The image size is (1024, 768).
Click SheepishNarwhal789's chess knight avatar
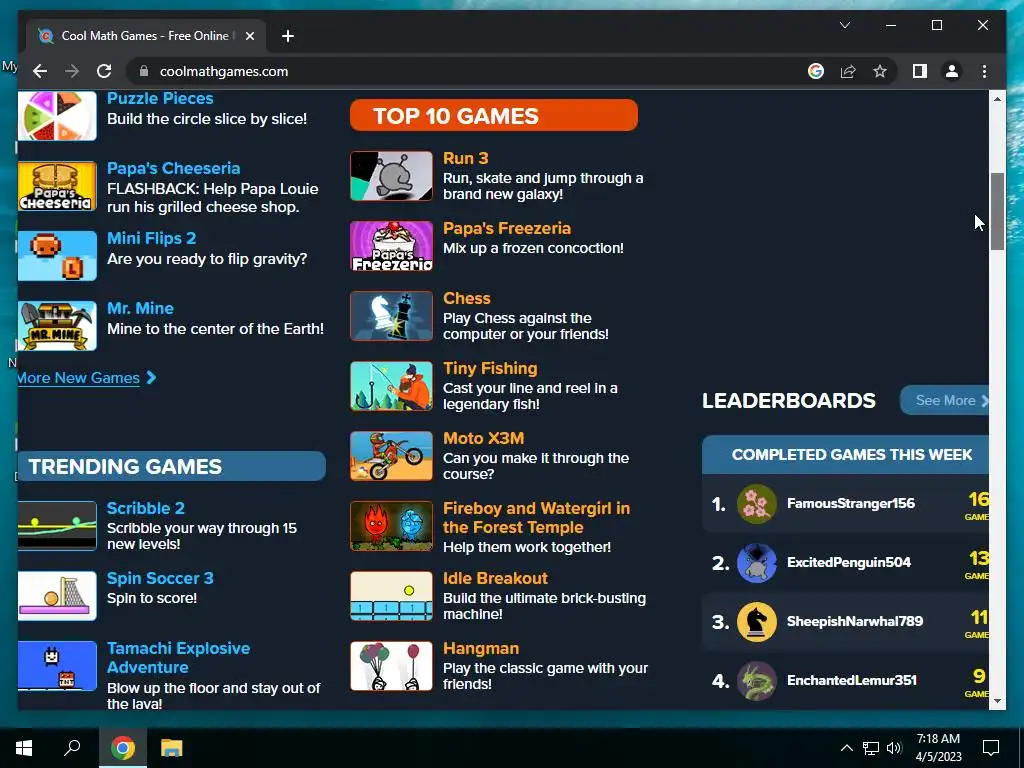[x=757, y=622]
